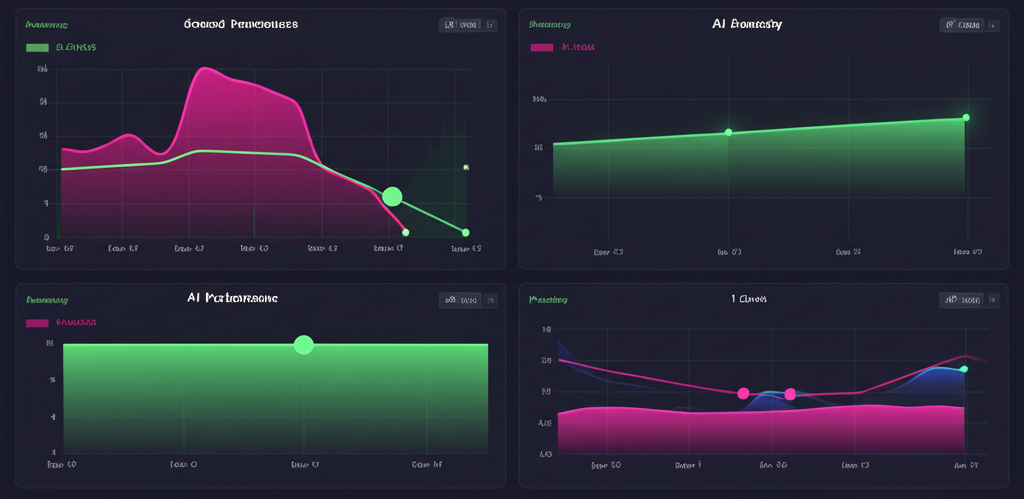Open the range dropdown in the bottom-left chart panel
Screen dimensions: 1024x499
[463, 299]
